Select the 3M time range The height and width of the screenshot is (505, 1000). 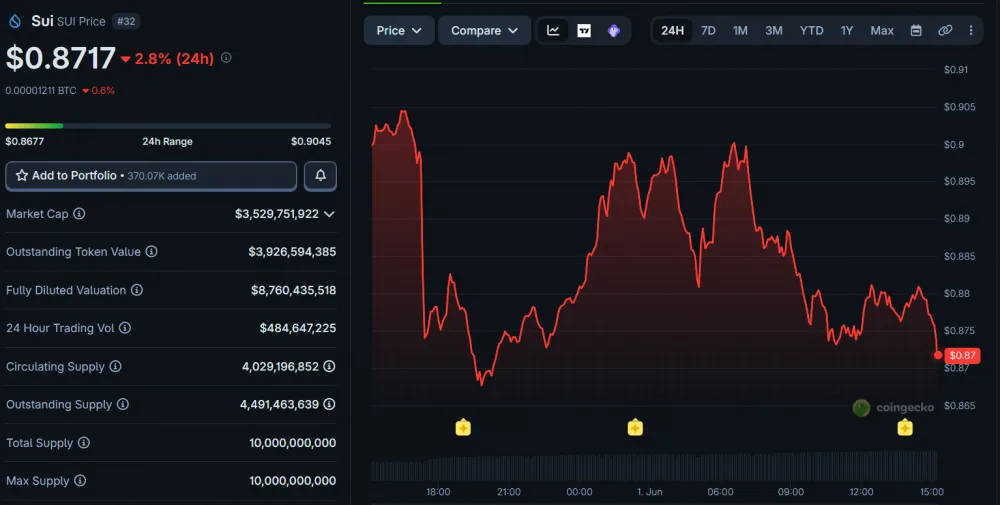[774, 31]
